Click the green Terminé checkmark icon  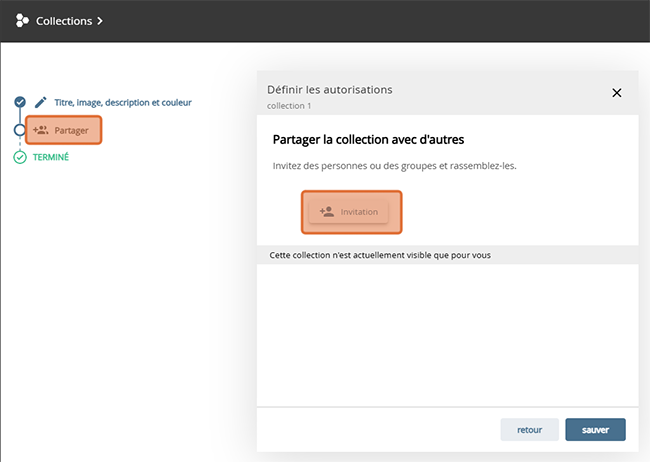click(x=20, y=157)
